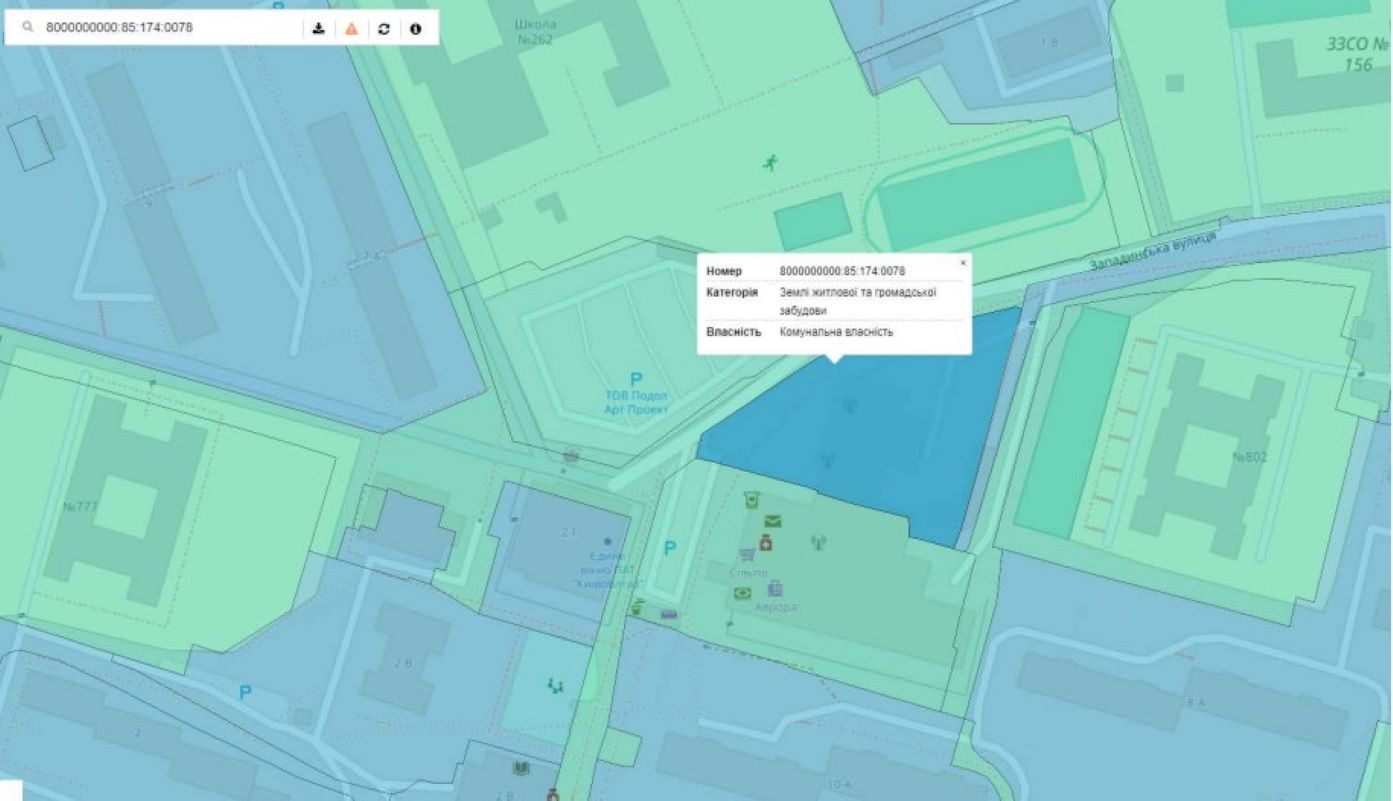1393x801 pixels.
Task: Click the cadastral number search field
Action: pyautogui.click(x=168, y=28)
